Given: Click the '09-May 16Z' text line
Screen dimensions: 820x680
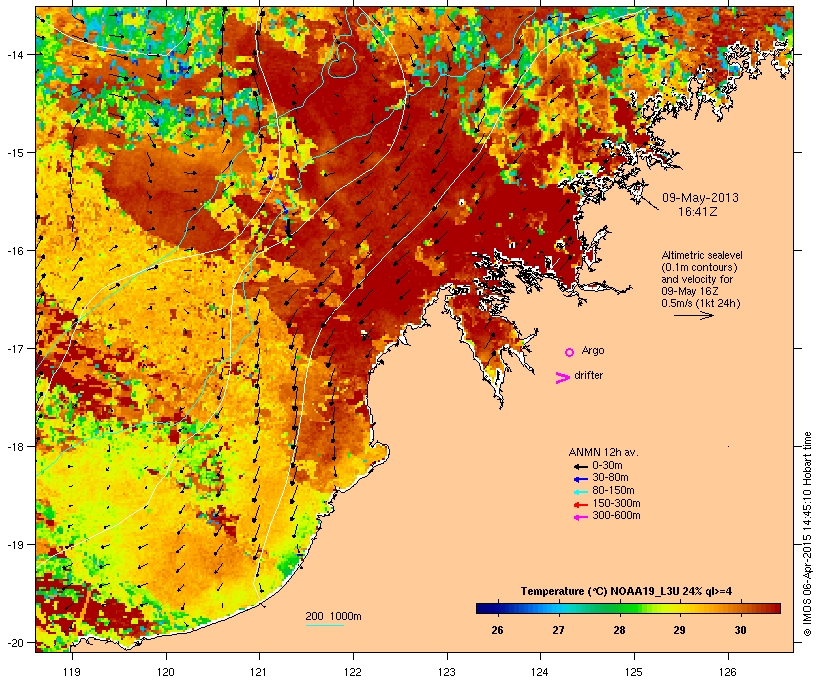Looking at the screenshot, I should pos(690,291).
